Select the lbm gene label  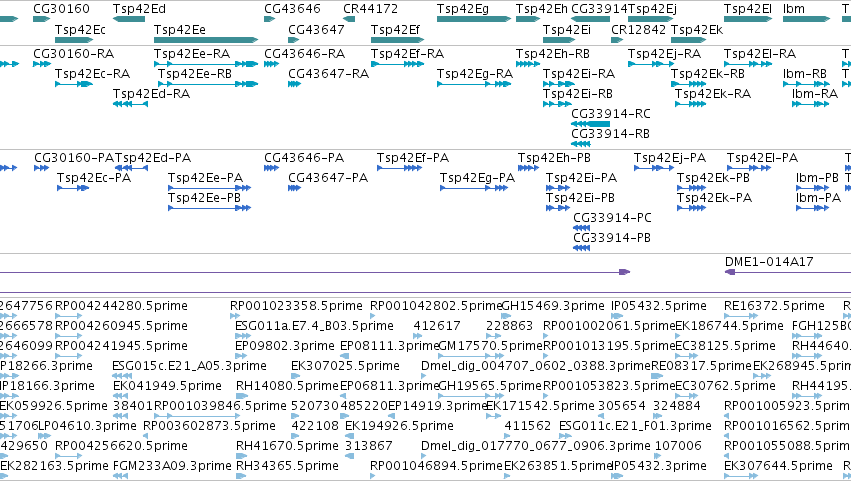(x=793, y=9)
